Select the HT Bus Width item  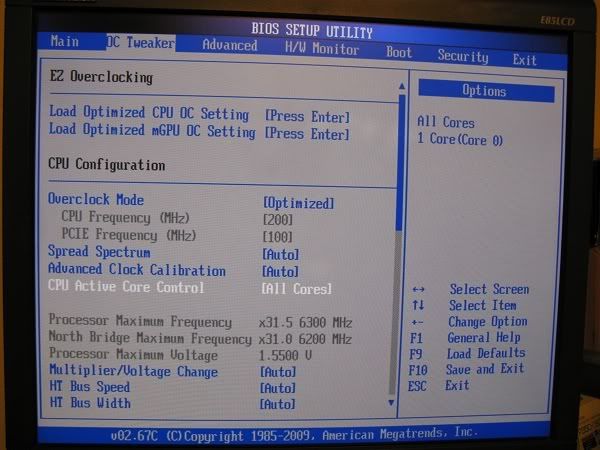click(x=90, y=403)
